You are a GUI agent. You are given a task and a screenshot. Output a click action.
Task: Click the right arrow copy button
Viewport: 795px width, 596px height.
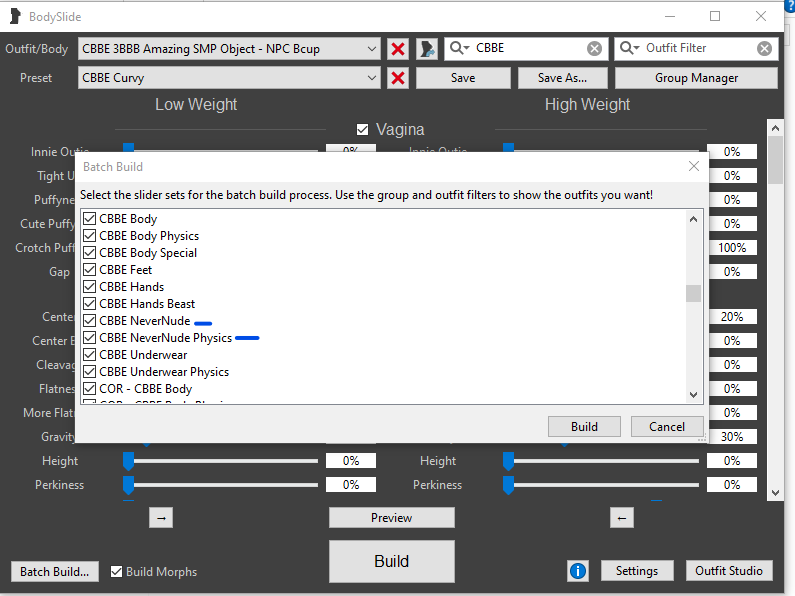[162, 517]
